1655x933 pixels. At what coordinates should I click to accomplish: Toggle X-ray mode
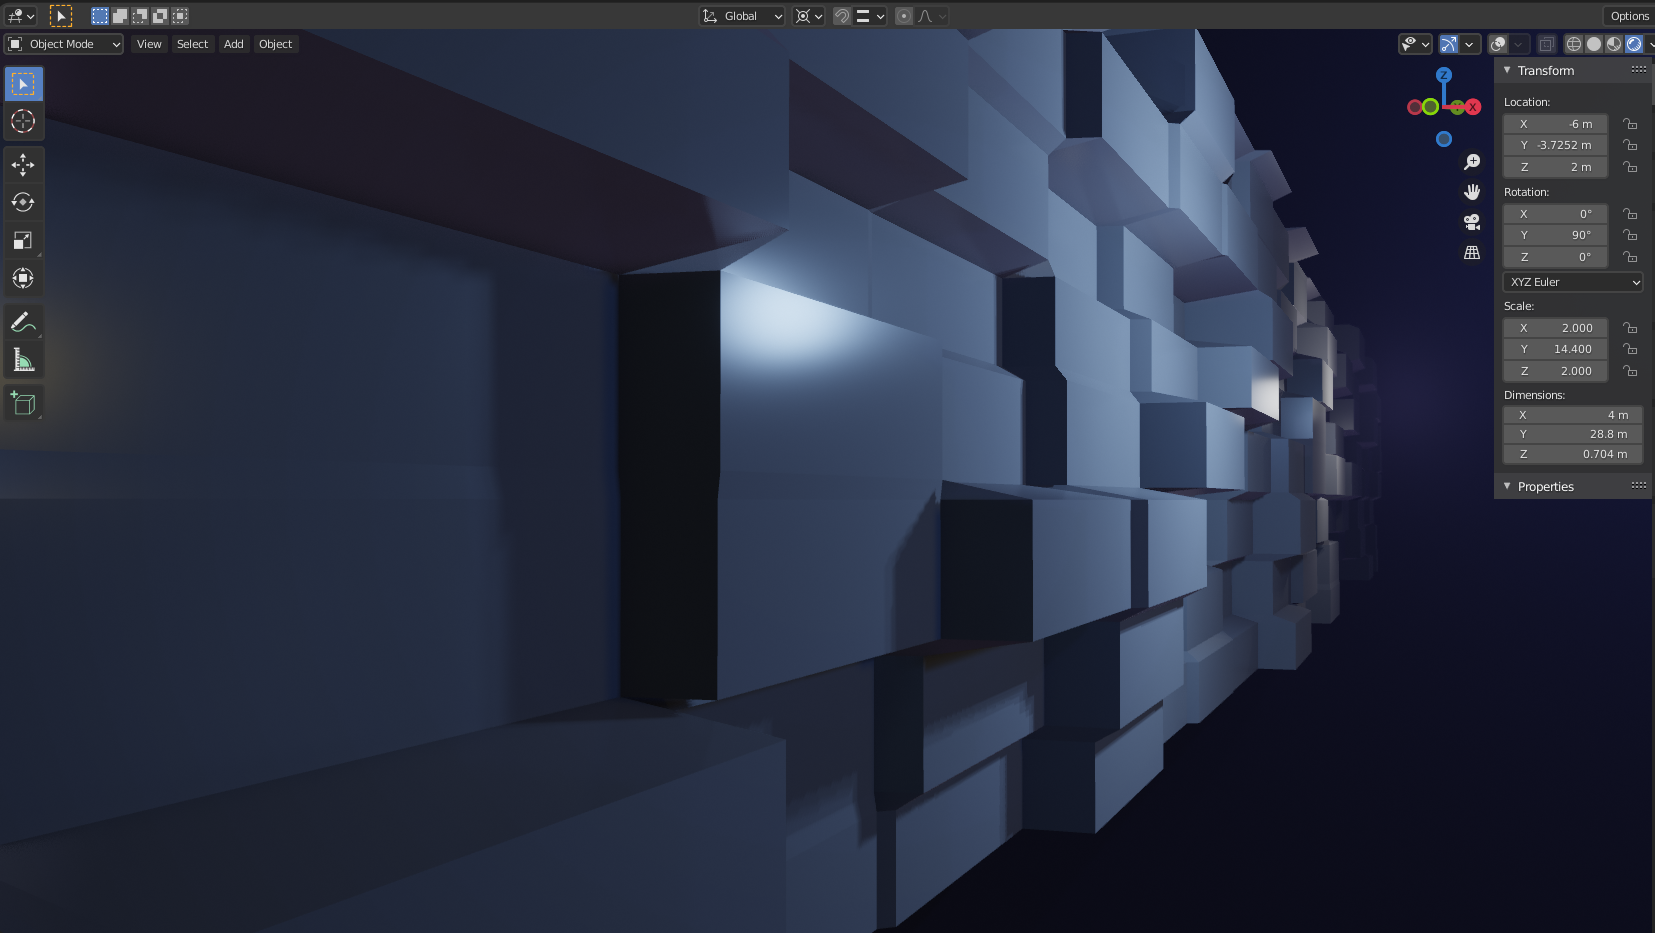(1547, 44)
